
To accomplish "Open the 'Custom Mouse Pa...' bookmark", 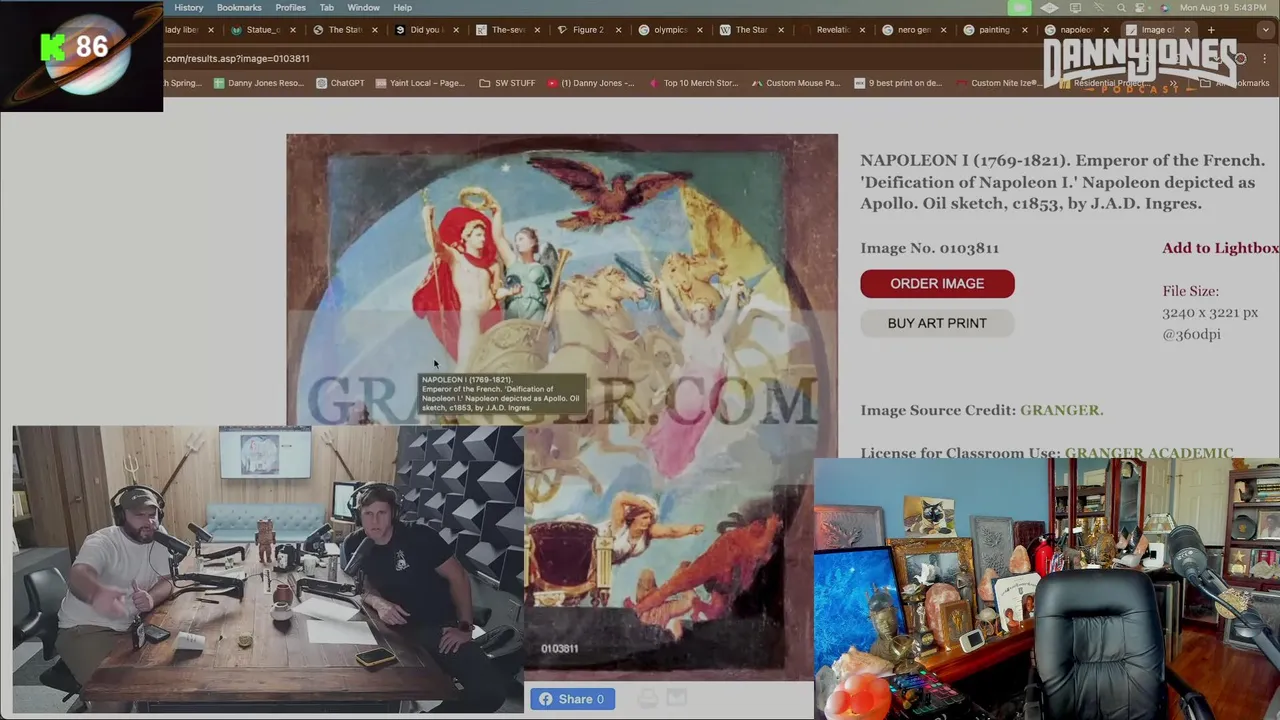I will (x=796, y=83).
